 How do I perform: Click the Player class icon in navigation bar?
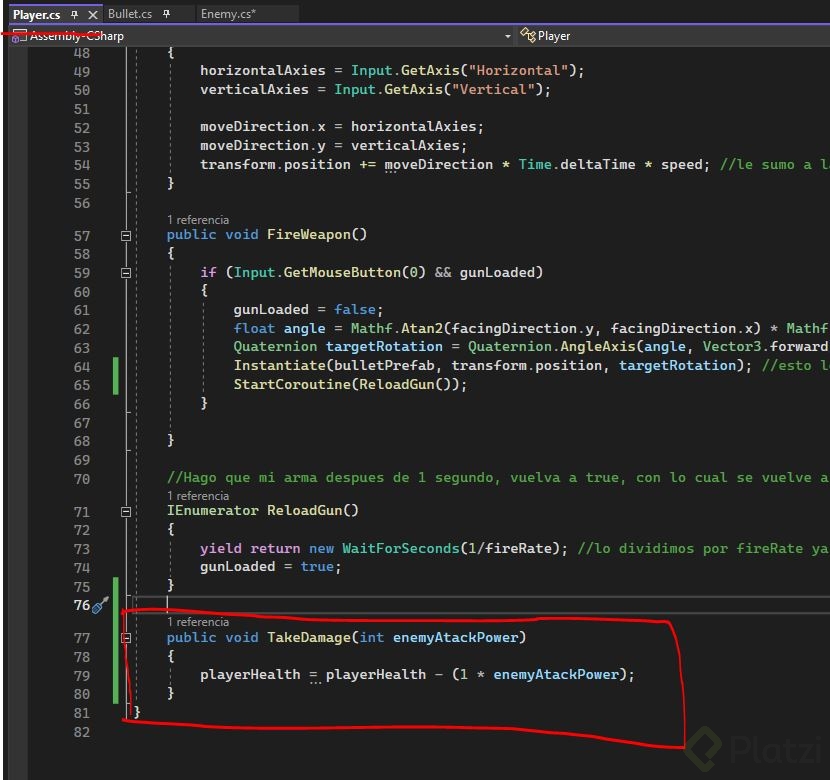pyautogui.click(x=528, y=35)
